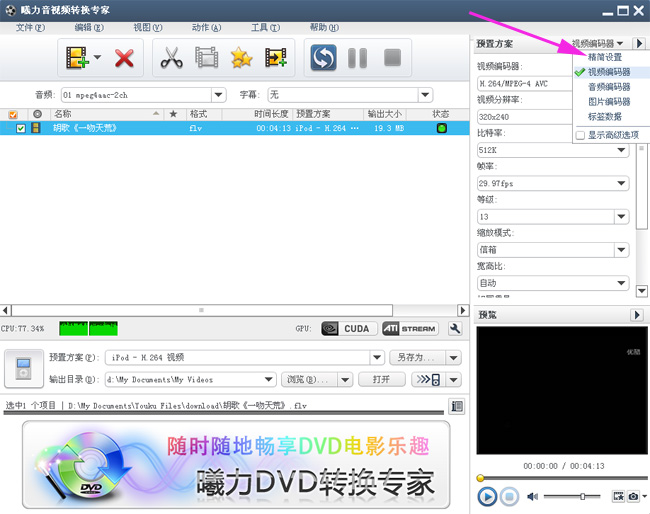
Task: Stop the preview playback
Action: click(509, 496)
